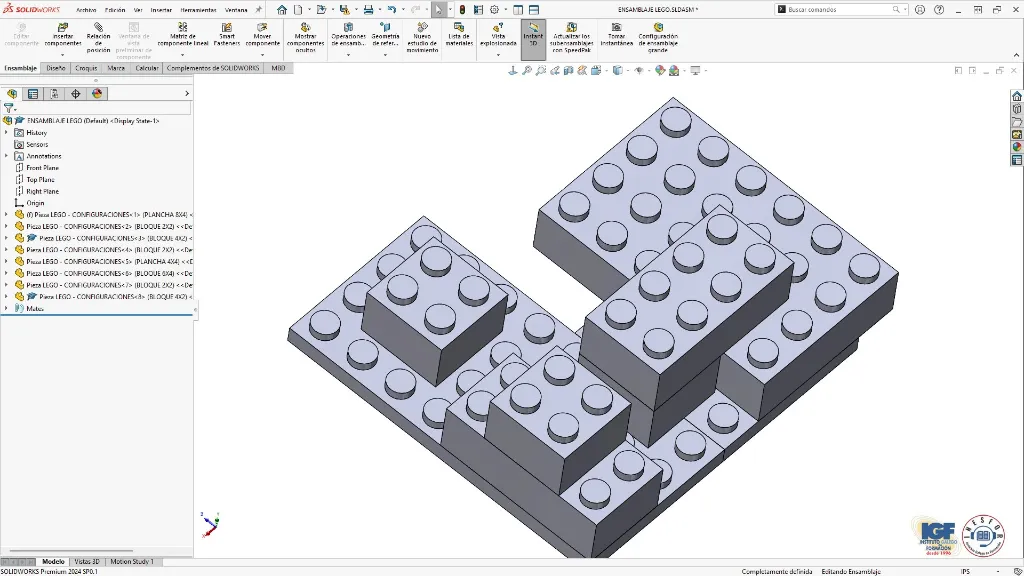Viewport: 1024px width, 576px height.
Task: Open the Motion Study 1 bottom tab
Action: (132, 562)
